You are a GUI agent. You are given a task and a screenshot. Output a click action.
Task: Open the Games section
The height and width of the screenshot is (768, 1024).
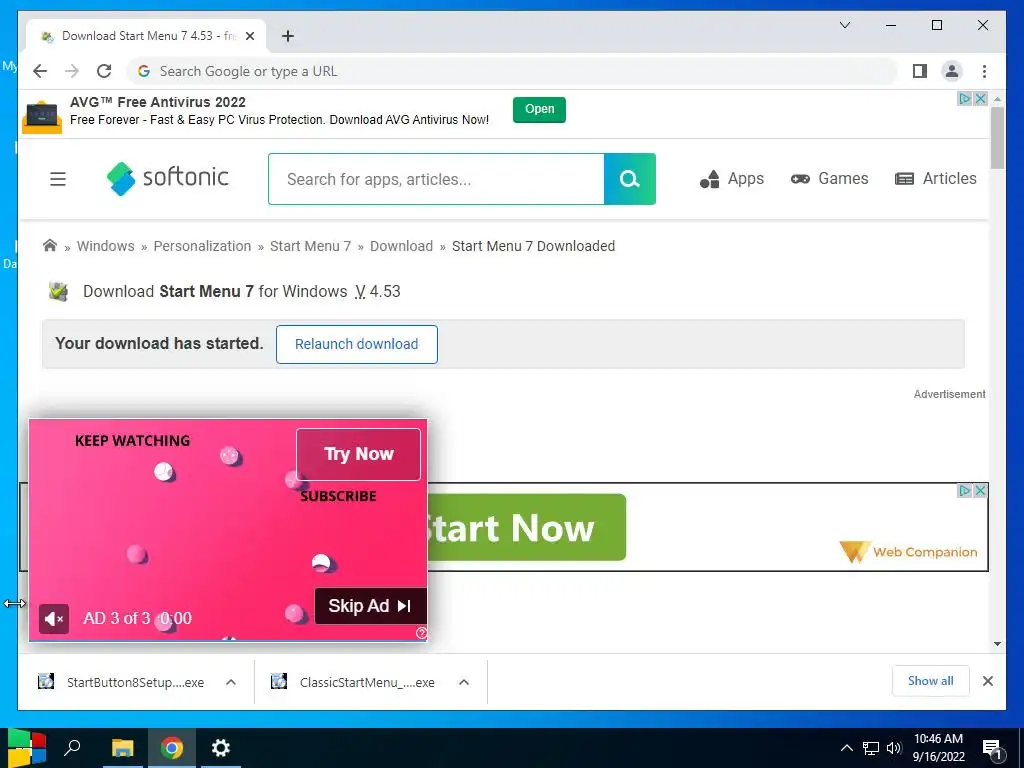click(829, 178)
